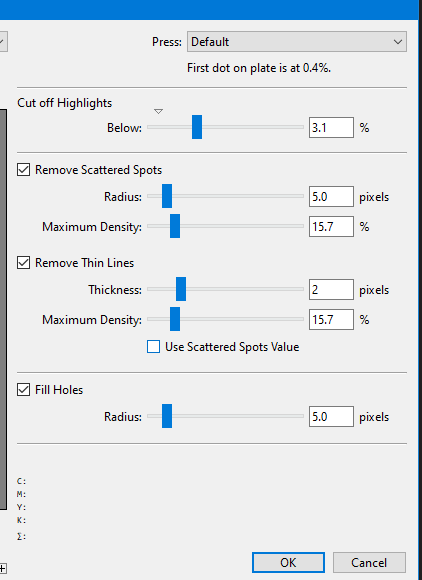Click the Press dropdown arrow chevron
Image resolution: width=422 pixels, height=580 pixels.
398,42
